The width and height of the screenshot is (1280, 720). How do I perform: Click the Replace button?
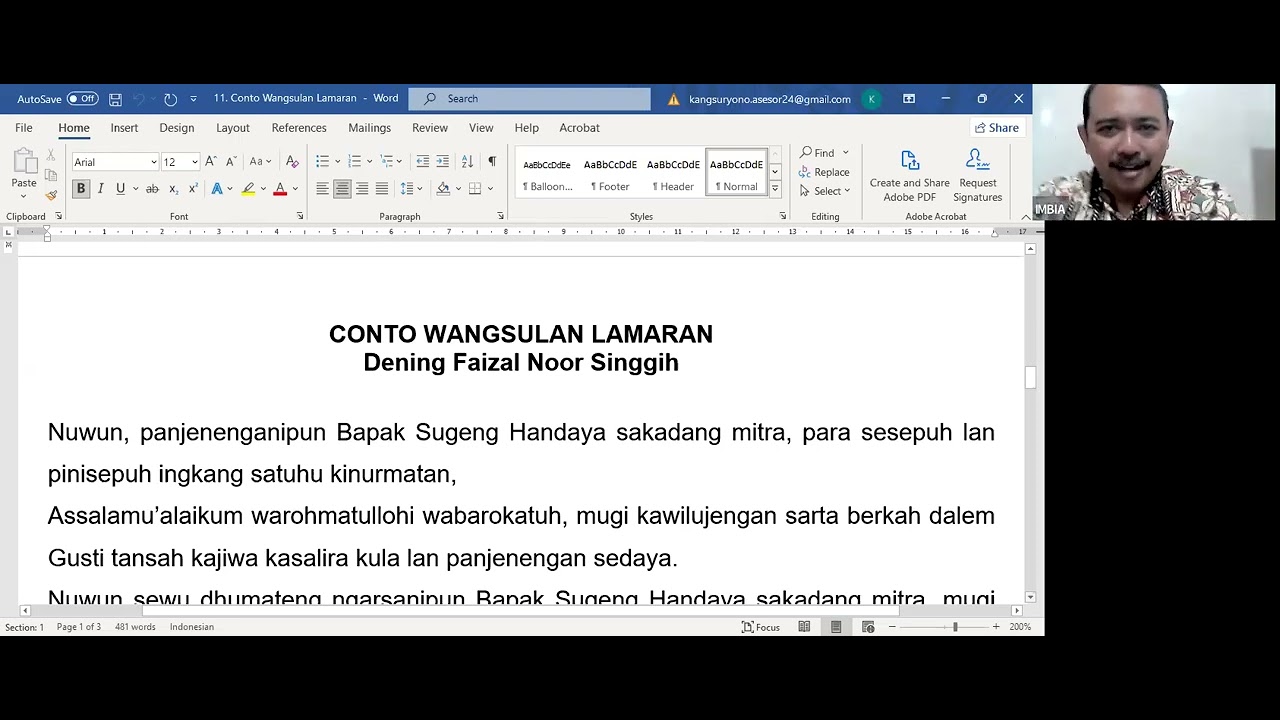[x=824, y=172]
